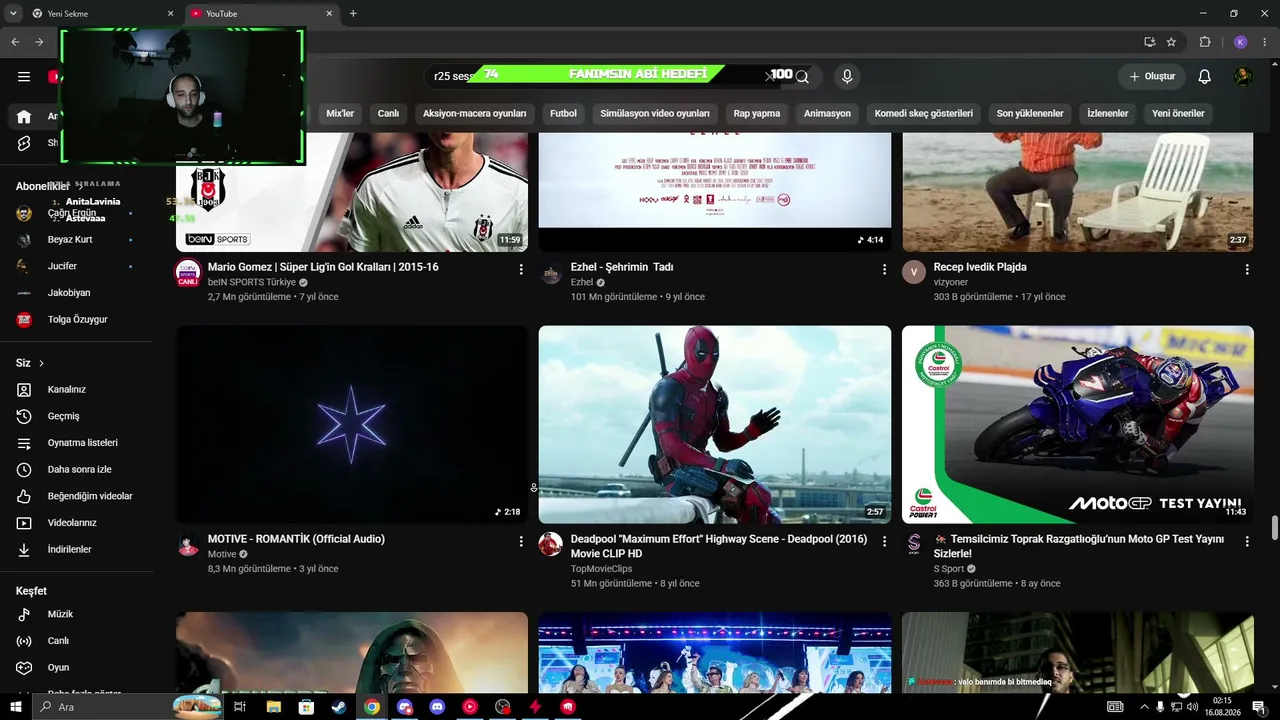The width and height of the screenshot is (1280, 720).
Task: Play the MOTIVE - ROMANTİK star thumbnail
Action: click(352, 424)
